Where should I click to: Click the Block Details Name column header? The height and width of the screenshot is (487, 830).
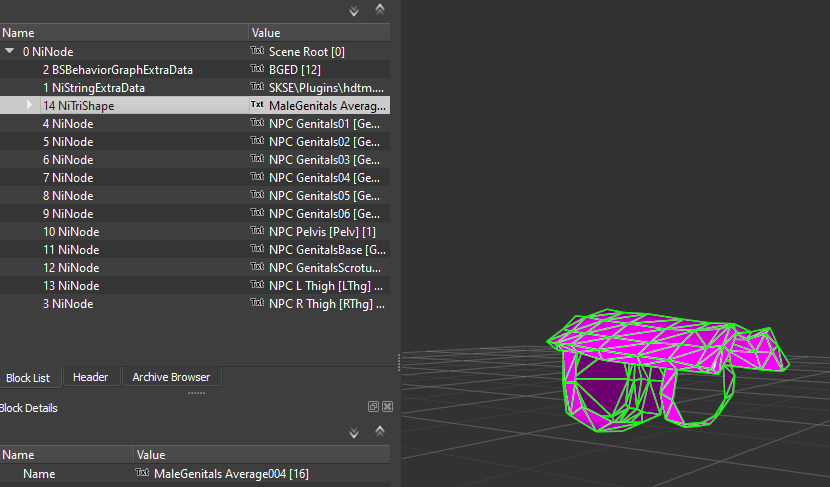[x=66, y=455]
